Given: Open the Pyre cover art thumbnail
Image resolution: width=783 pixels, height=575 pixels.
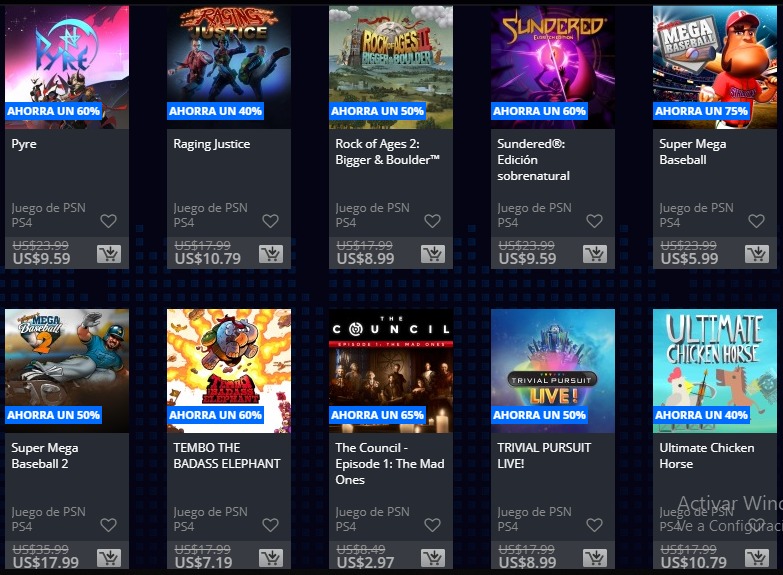Looking at the screenshot, I should [x=67, y=67].
